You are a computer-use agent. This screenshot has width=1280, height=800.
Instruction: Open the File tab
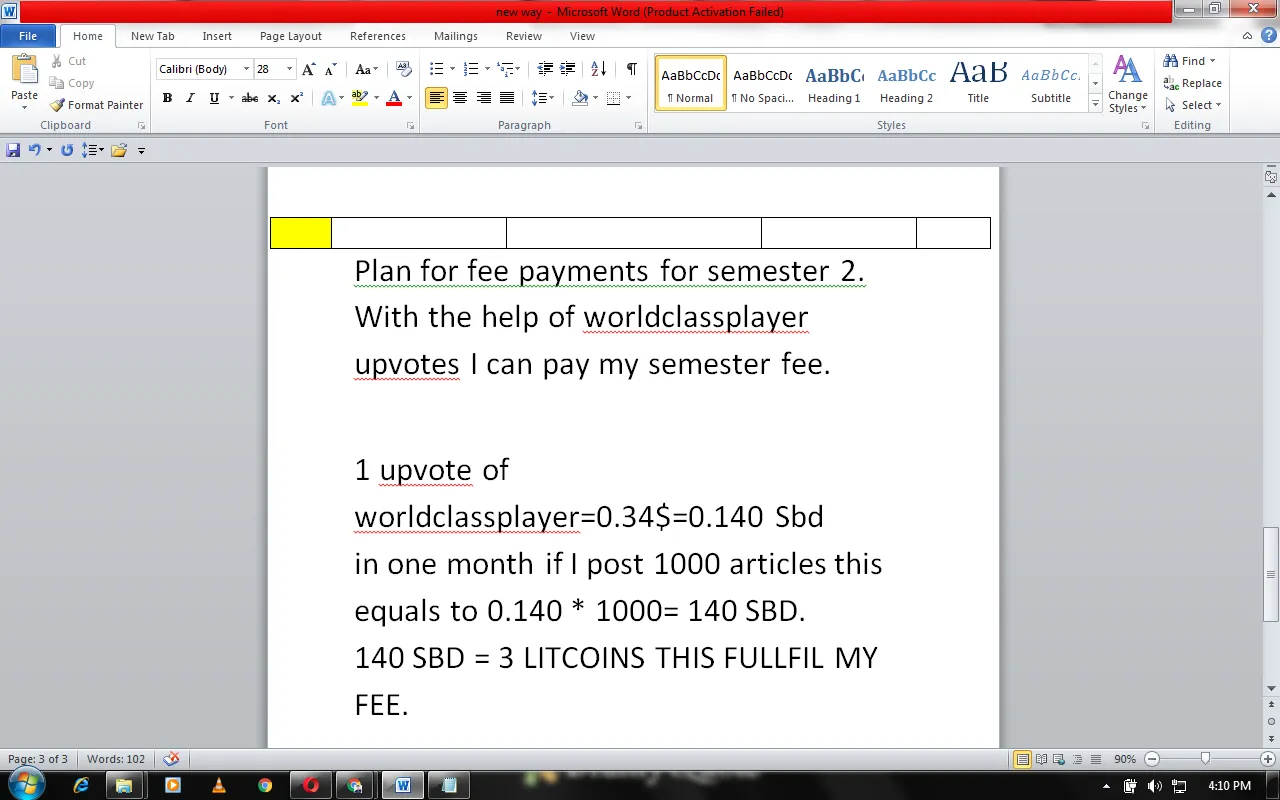coord(28,36)
